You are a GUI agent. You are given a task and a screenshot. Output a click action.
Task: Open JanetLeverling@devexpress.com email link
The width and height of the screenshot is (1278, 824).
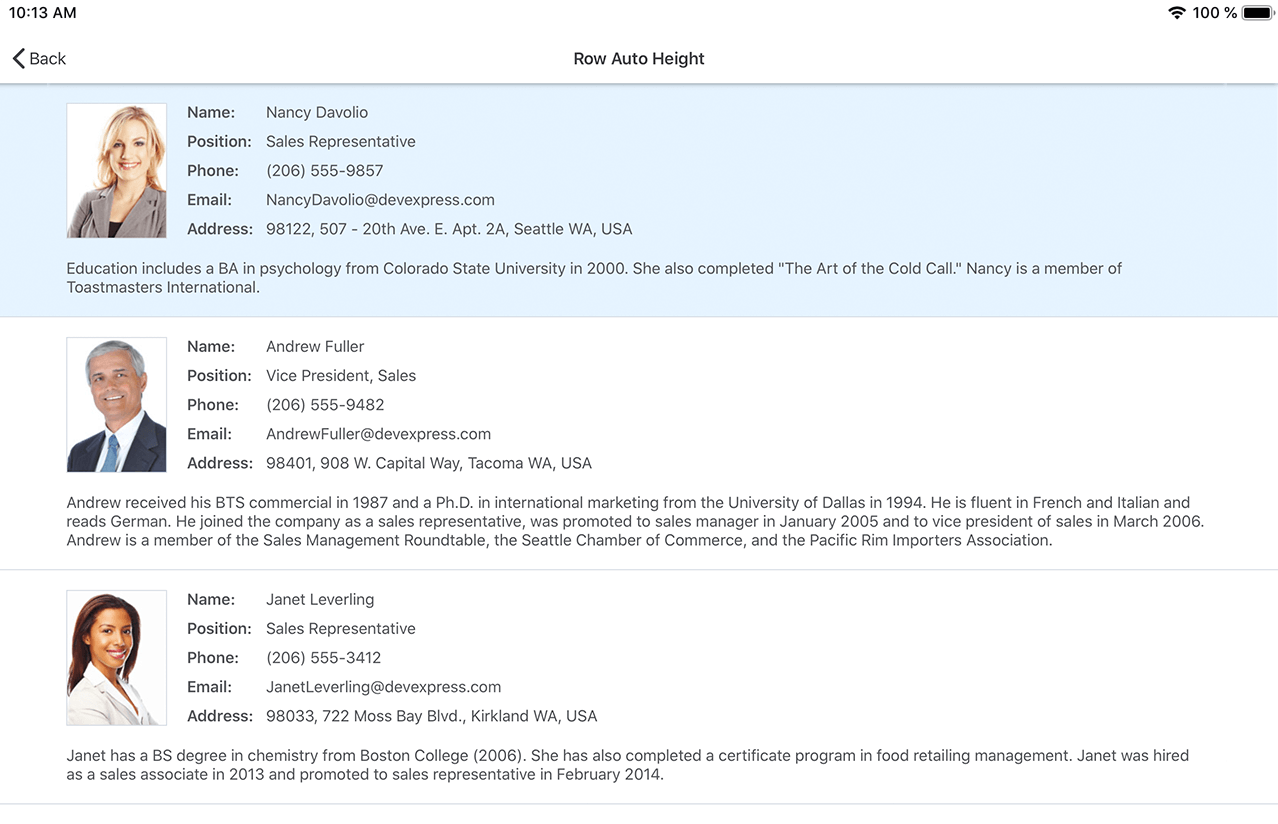(383, 687)
